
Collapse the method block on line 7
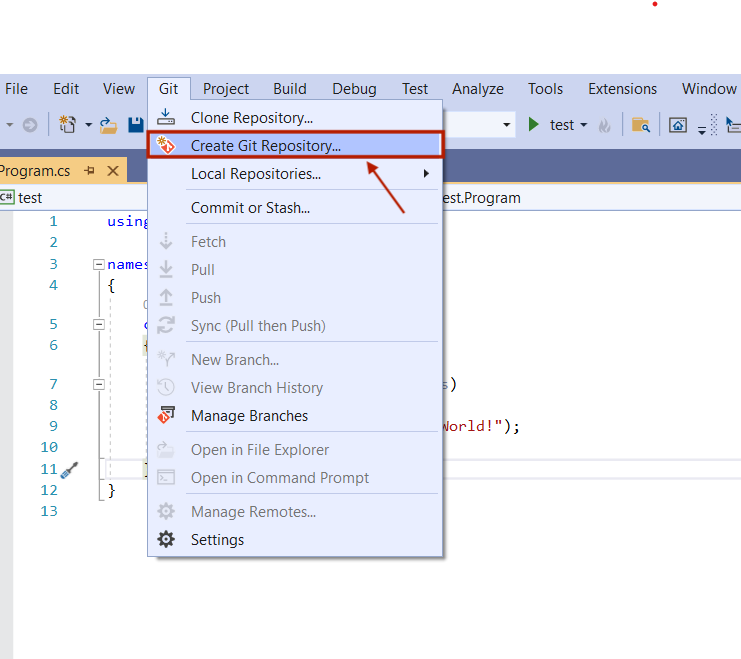click(x=98, y=384)
